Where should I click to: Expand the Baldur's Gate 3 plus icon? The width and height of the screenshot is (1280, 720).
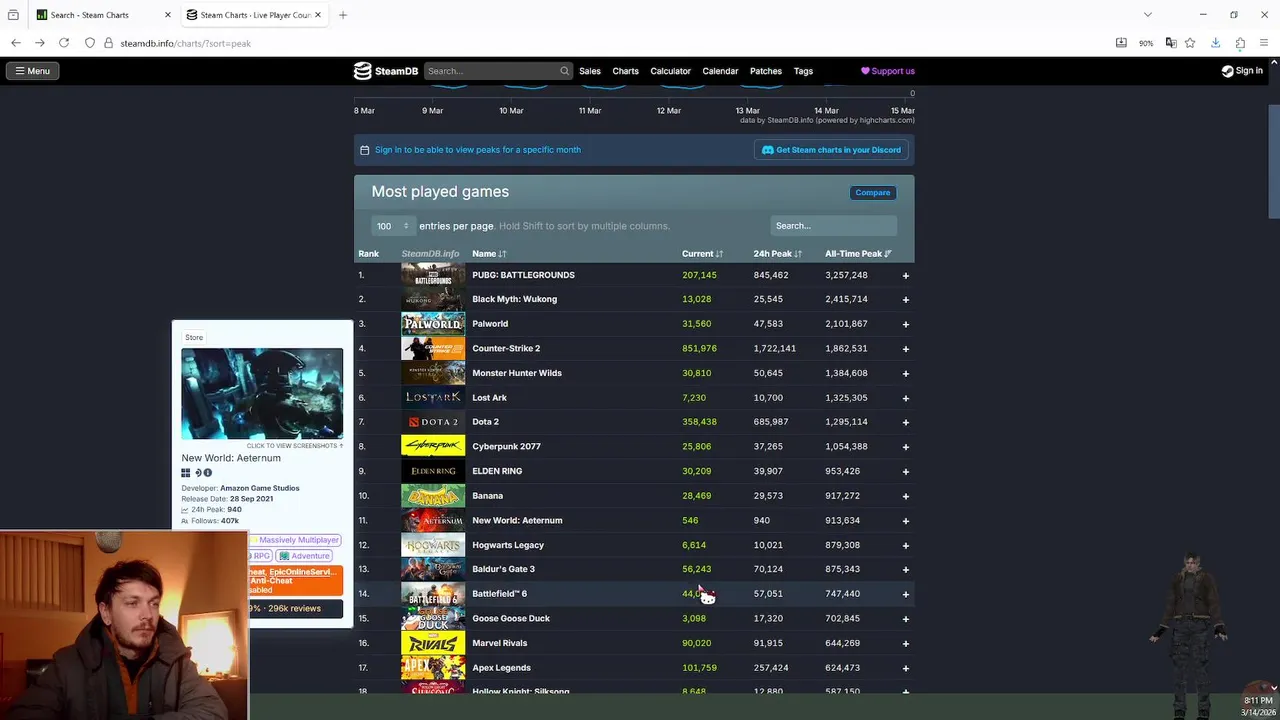pyautogui.click(x=905, y=569)
